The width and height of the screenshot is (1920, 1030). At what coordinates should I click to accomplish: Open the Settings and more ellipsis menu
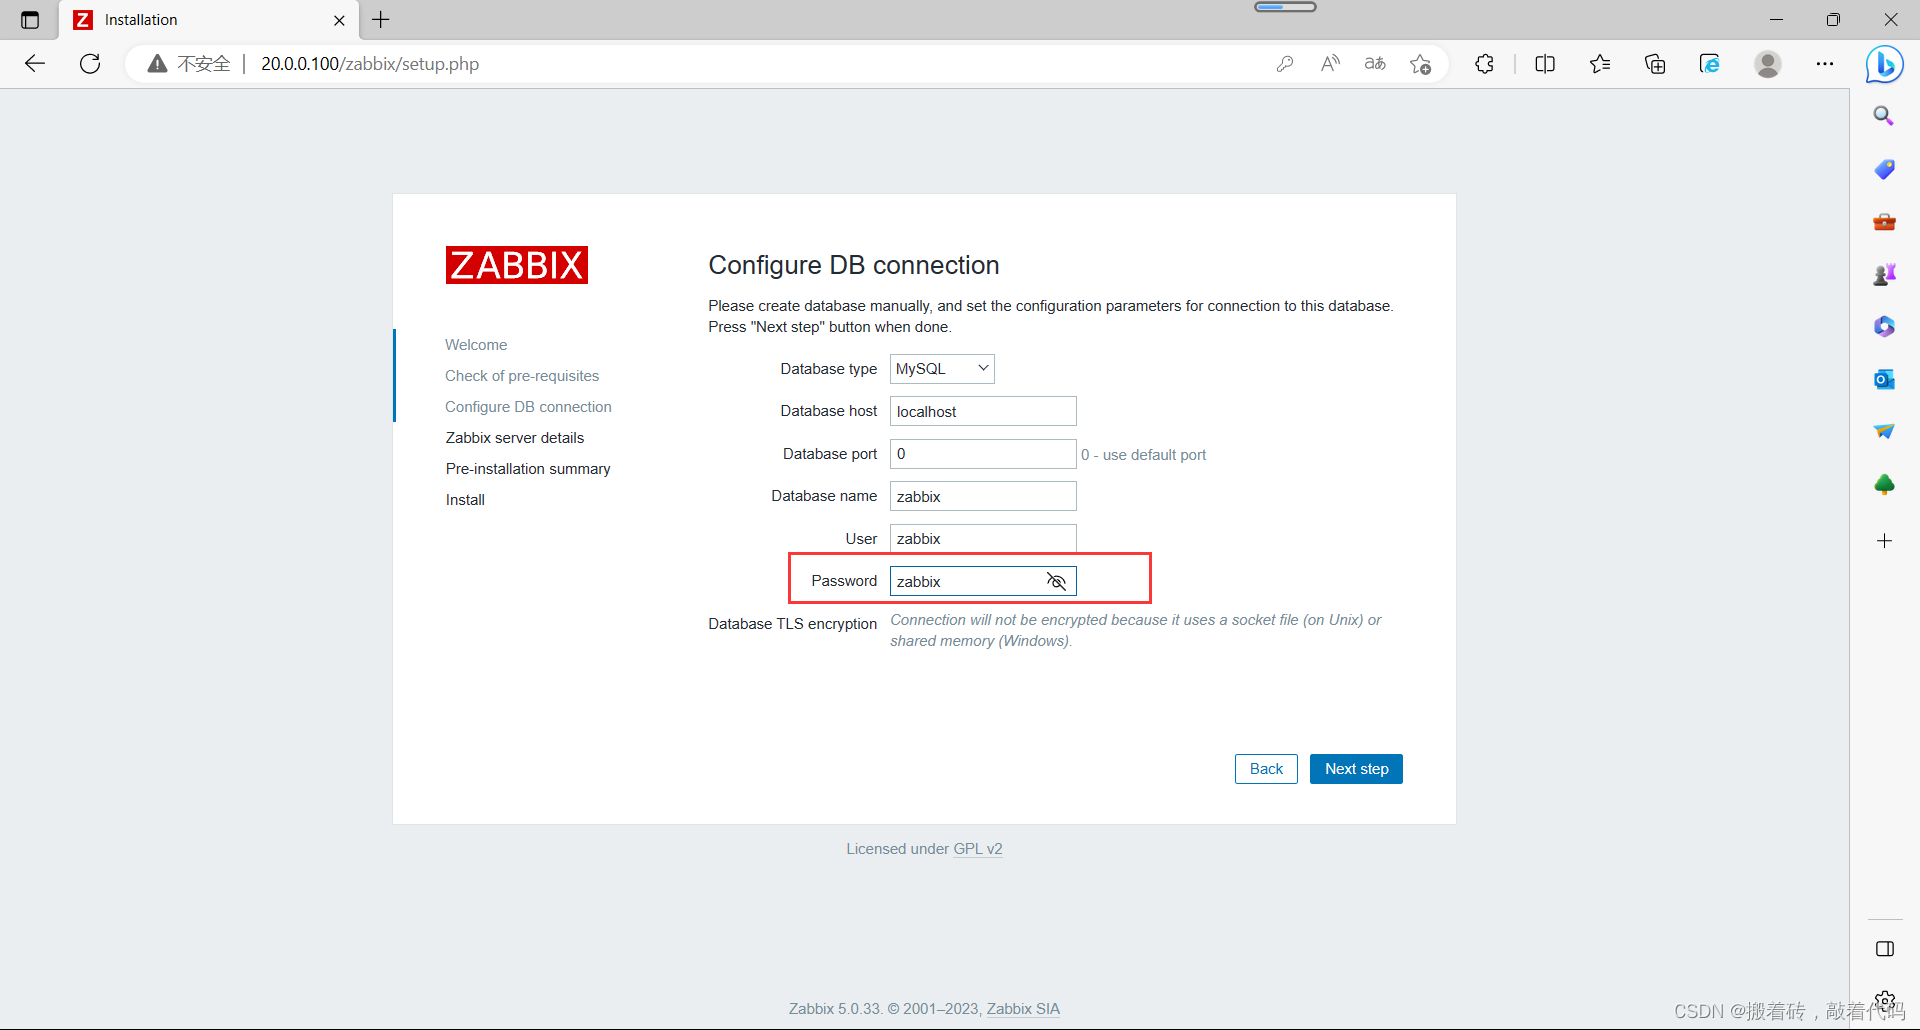pos(1825,64)
